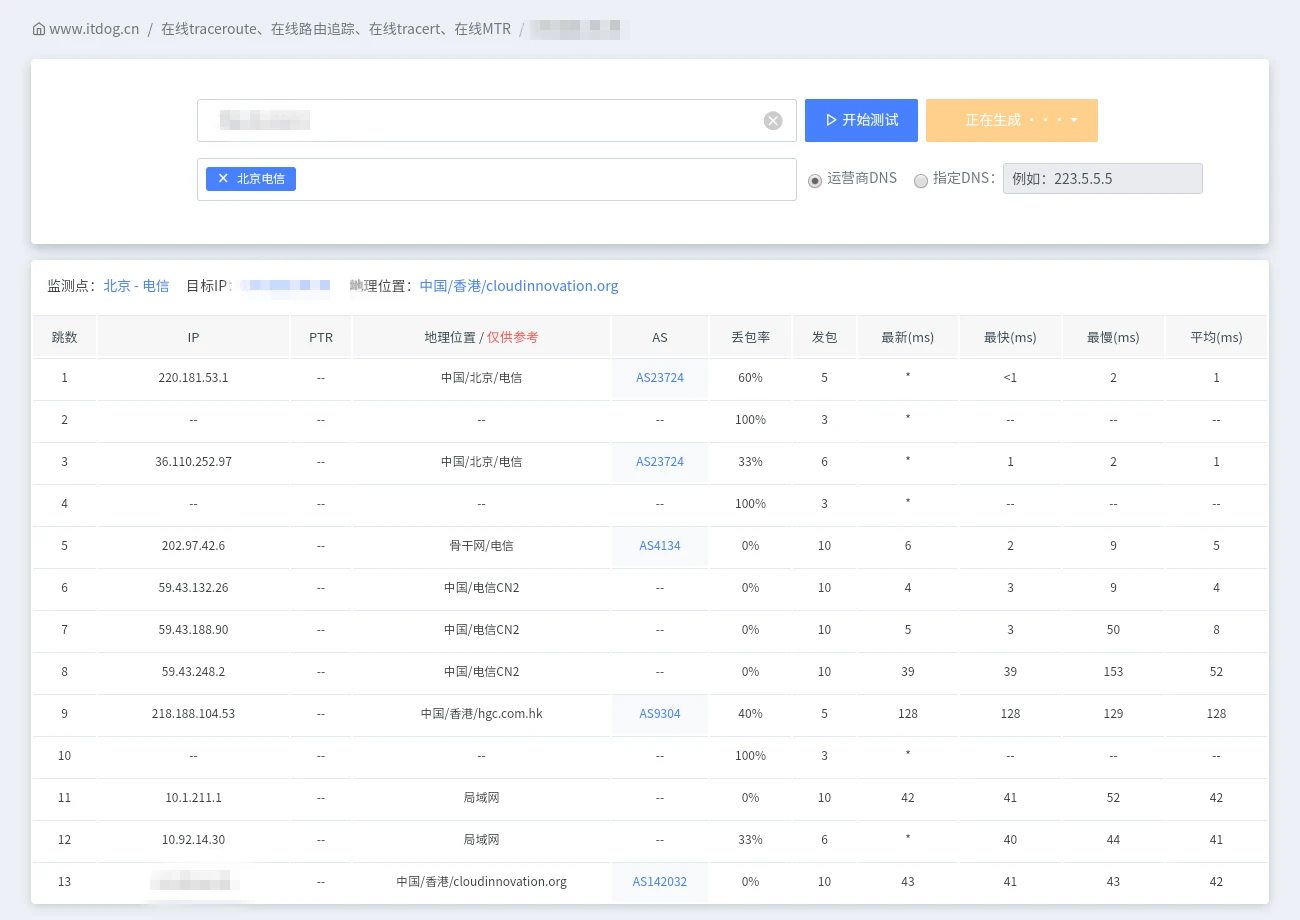This screenshot has height=920, width=1300.
Task: Click the home icon before www.itdog.cn
Action: [x=39, y=29]
